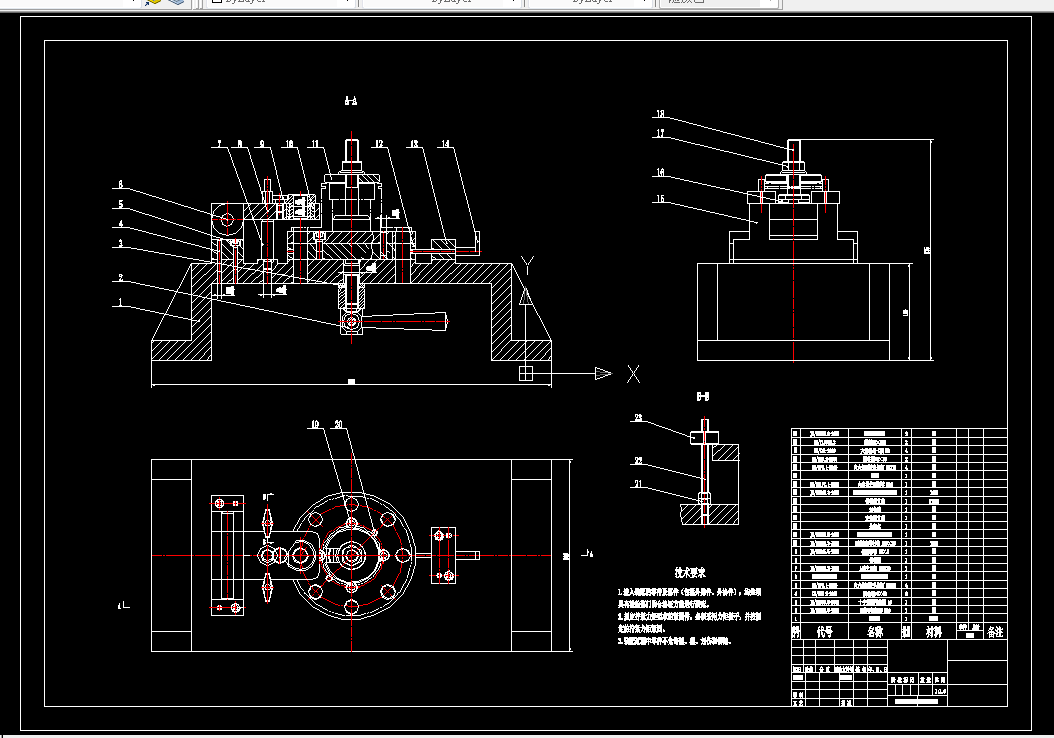
Task: Select the 技术要求 heading text
Action: (690, 573)
